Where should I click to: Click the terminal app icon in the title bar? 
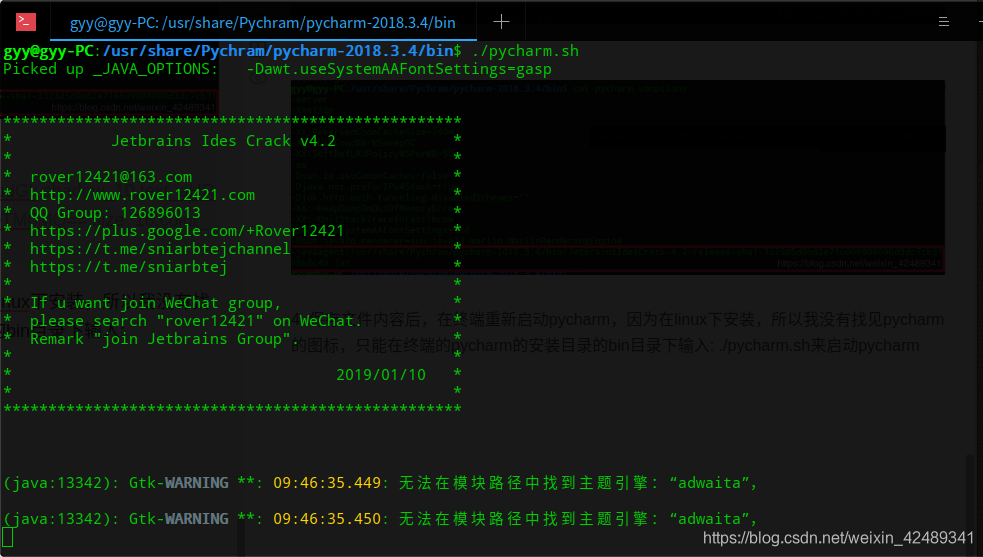click(x=26, y=22)
